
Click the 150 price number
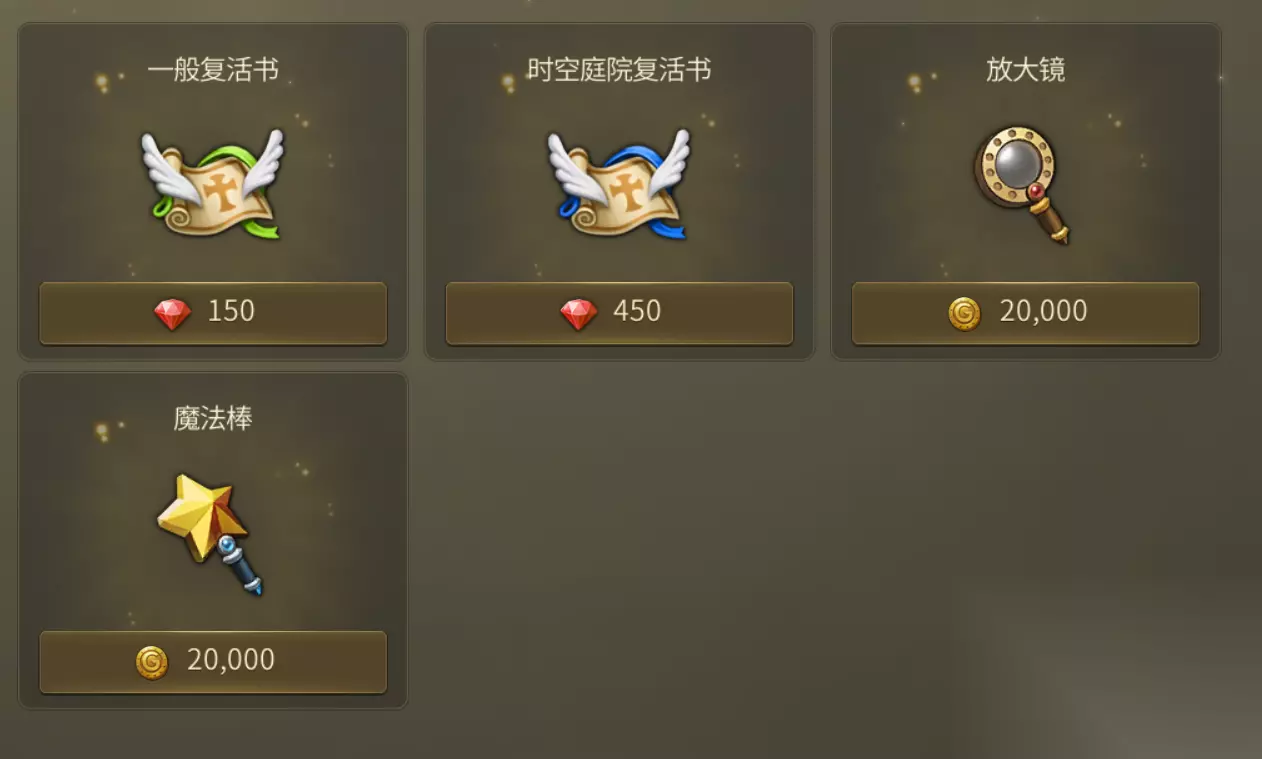231,311
